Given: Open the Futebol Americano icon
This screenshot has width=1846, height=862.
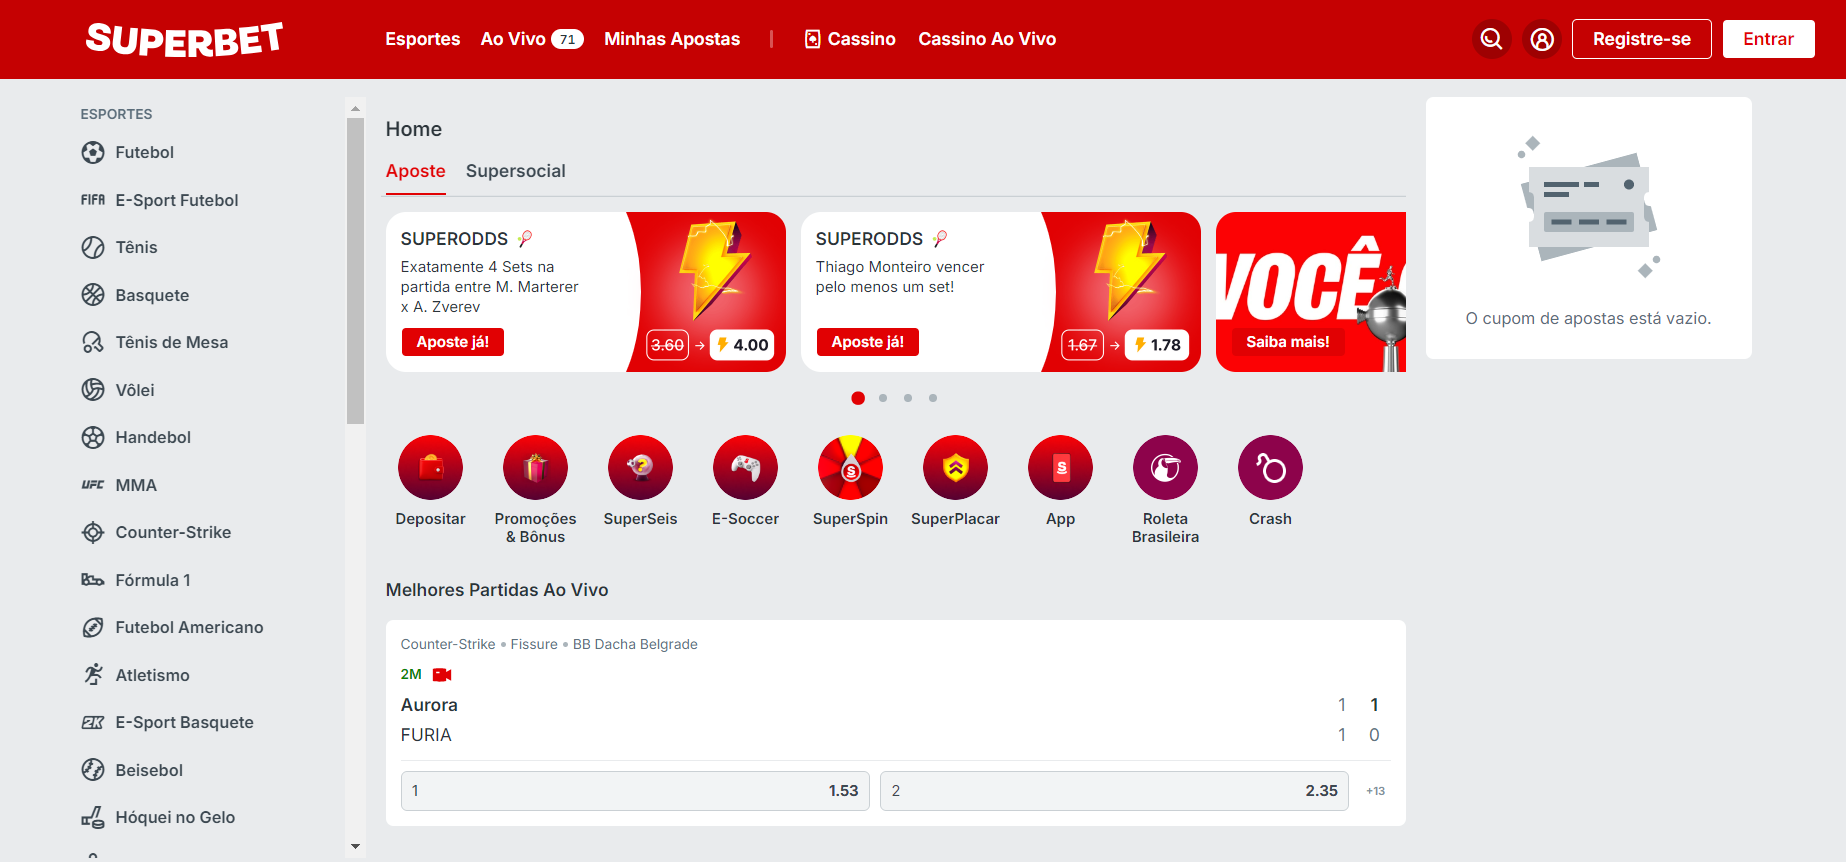Looking at the screenshot, I should coord(93,627).
